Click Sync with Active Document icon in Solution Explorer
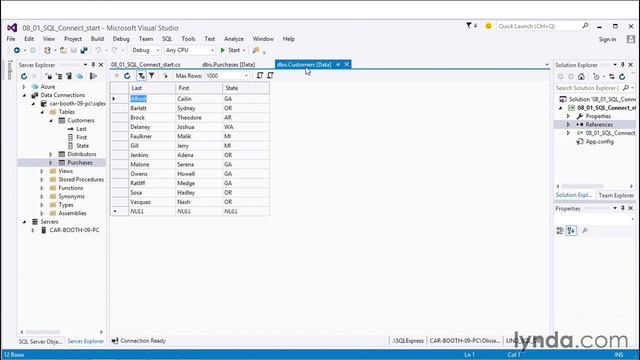640x360 pixels. coord(612,76)
